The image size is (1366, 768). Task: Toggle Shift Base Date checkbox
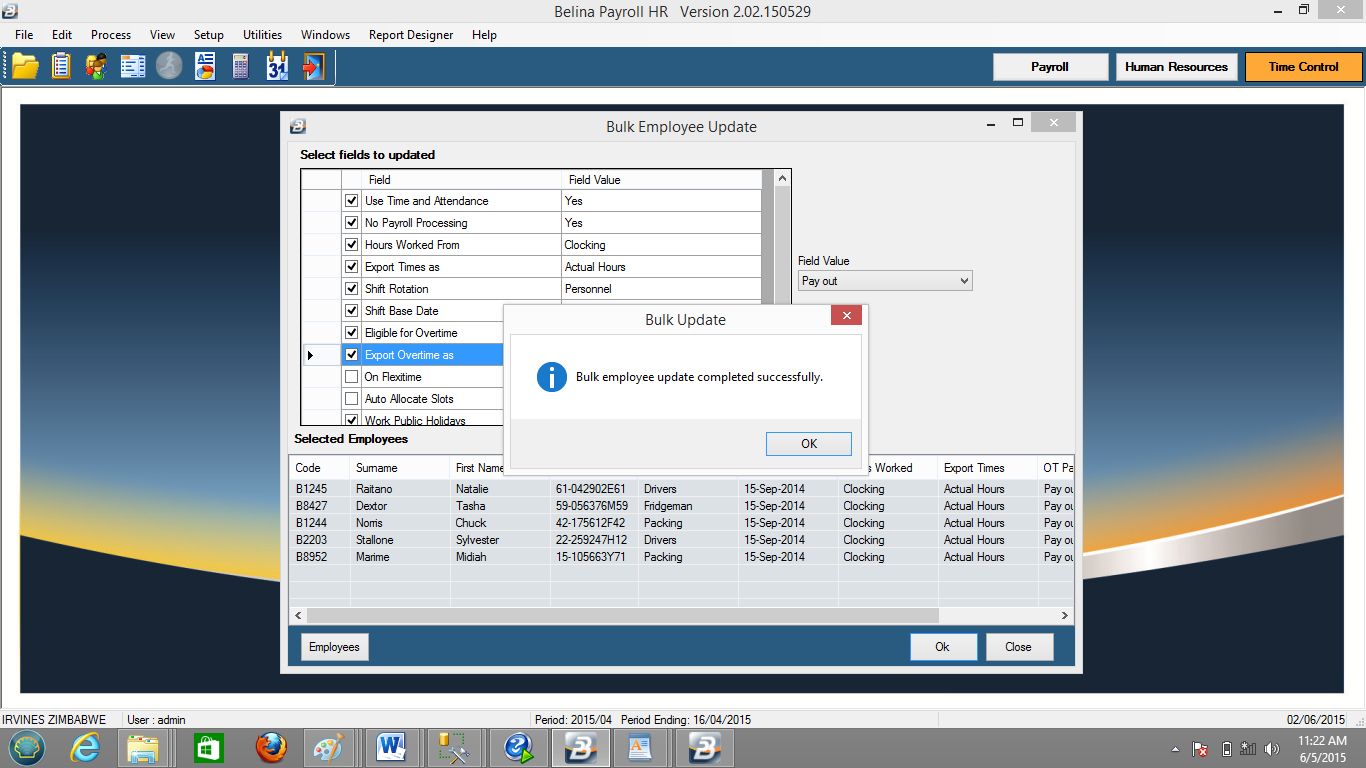tap(351, 311)
